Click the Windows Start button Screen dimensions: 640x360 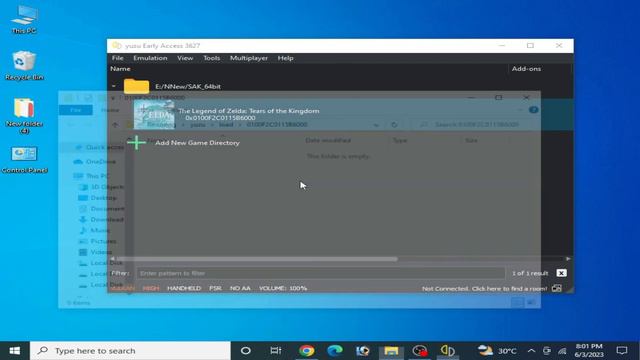(15, 351)
